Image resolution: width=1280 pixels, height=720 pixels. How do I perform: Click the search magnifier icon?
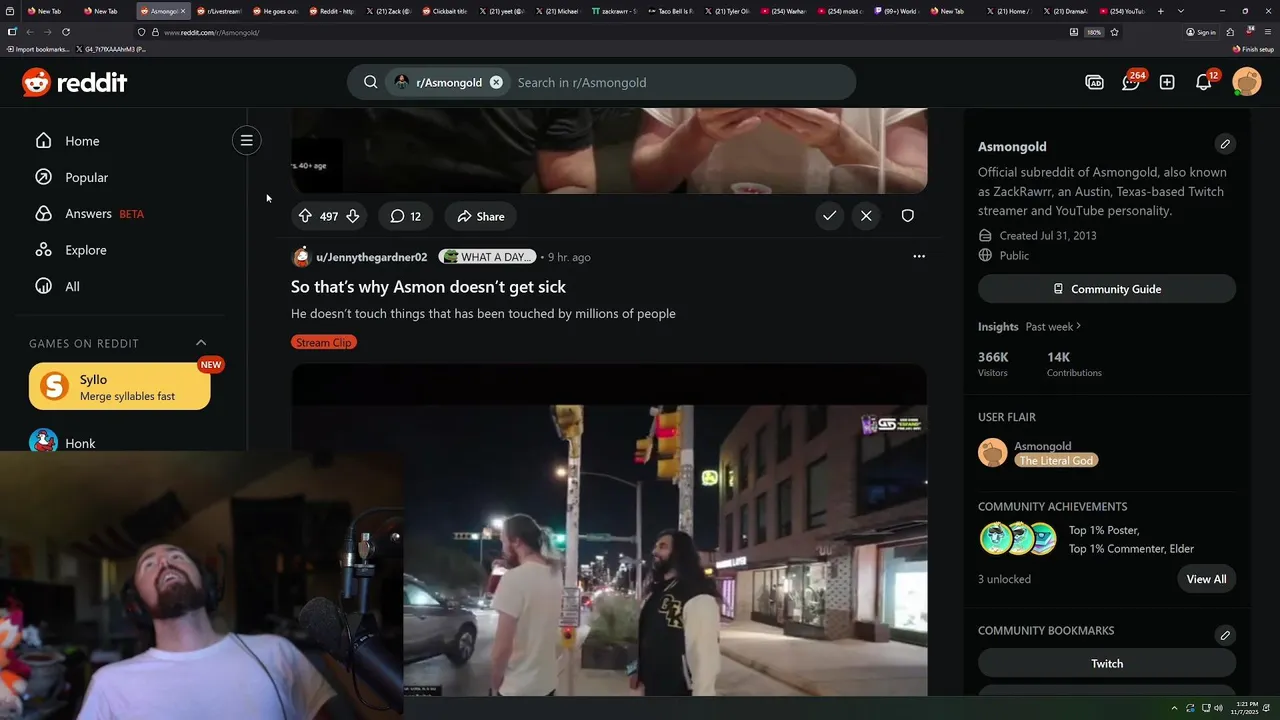tap(370, 82)
